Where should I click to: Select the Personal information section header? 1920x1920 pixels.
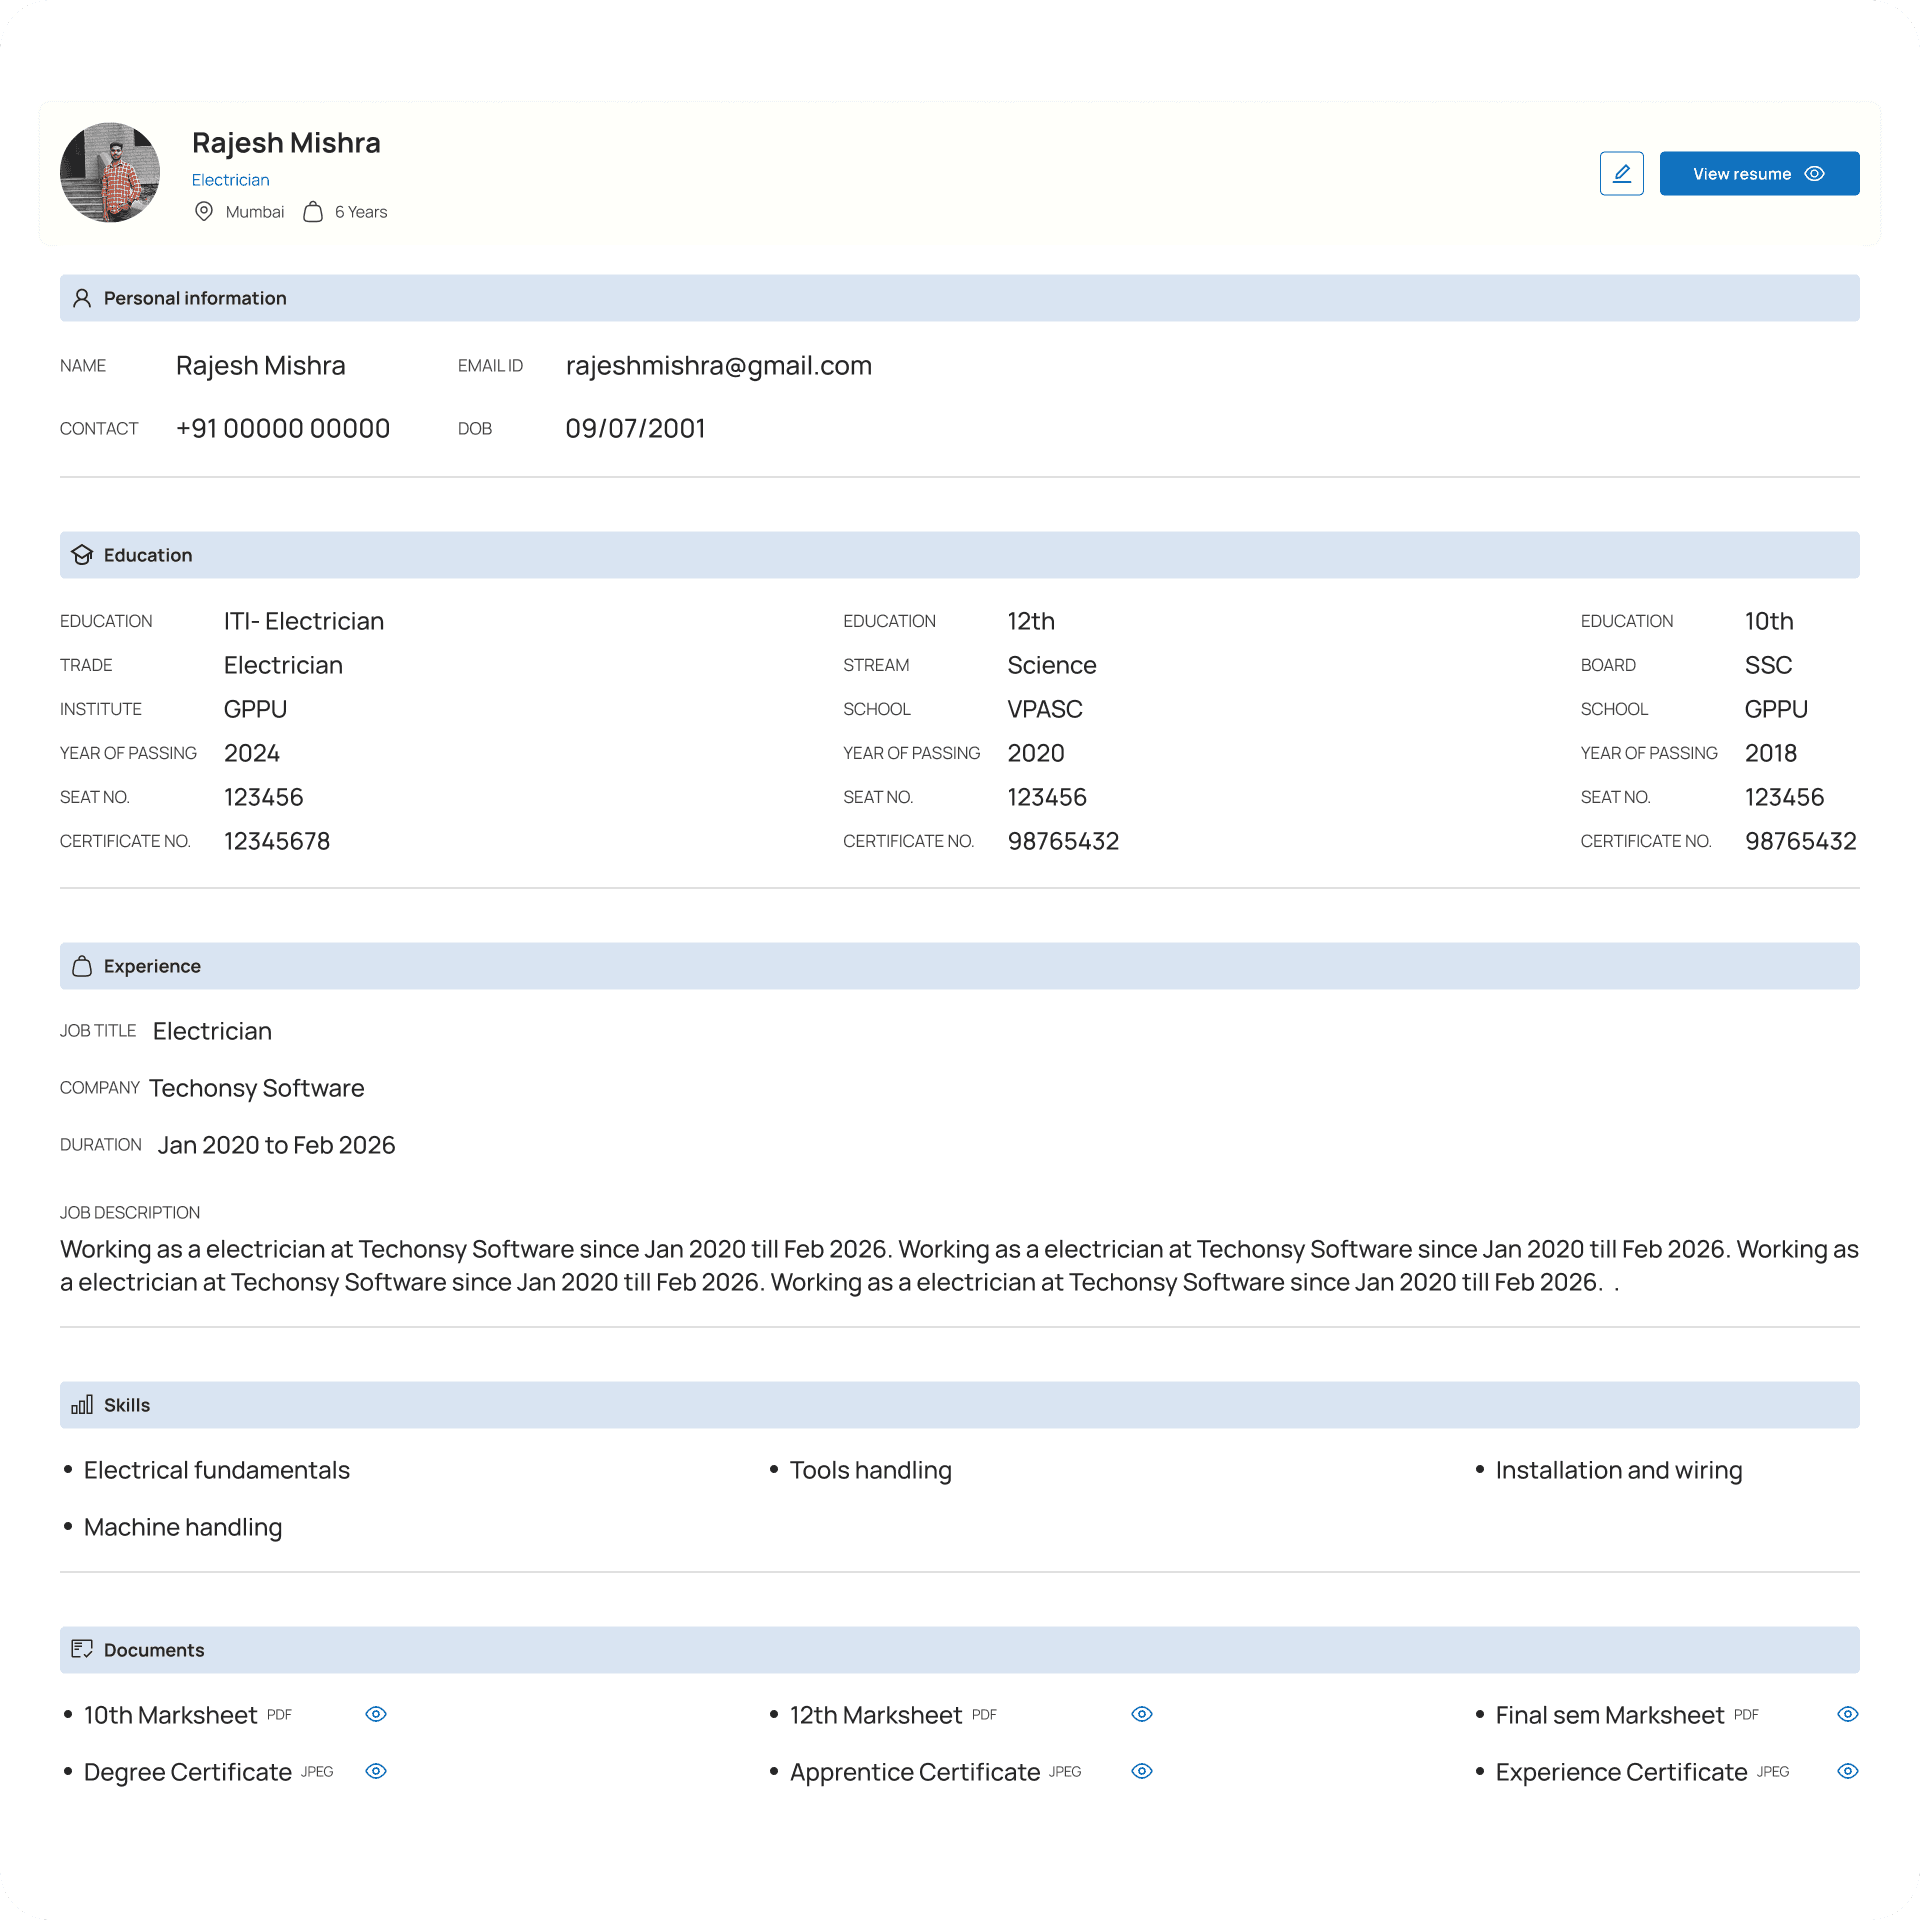(960, 298)
